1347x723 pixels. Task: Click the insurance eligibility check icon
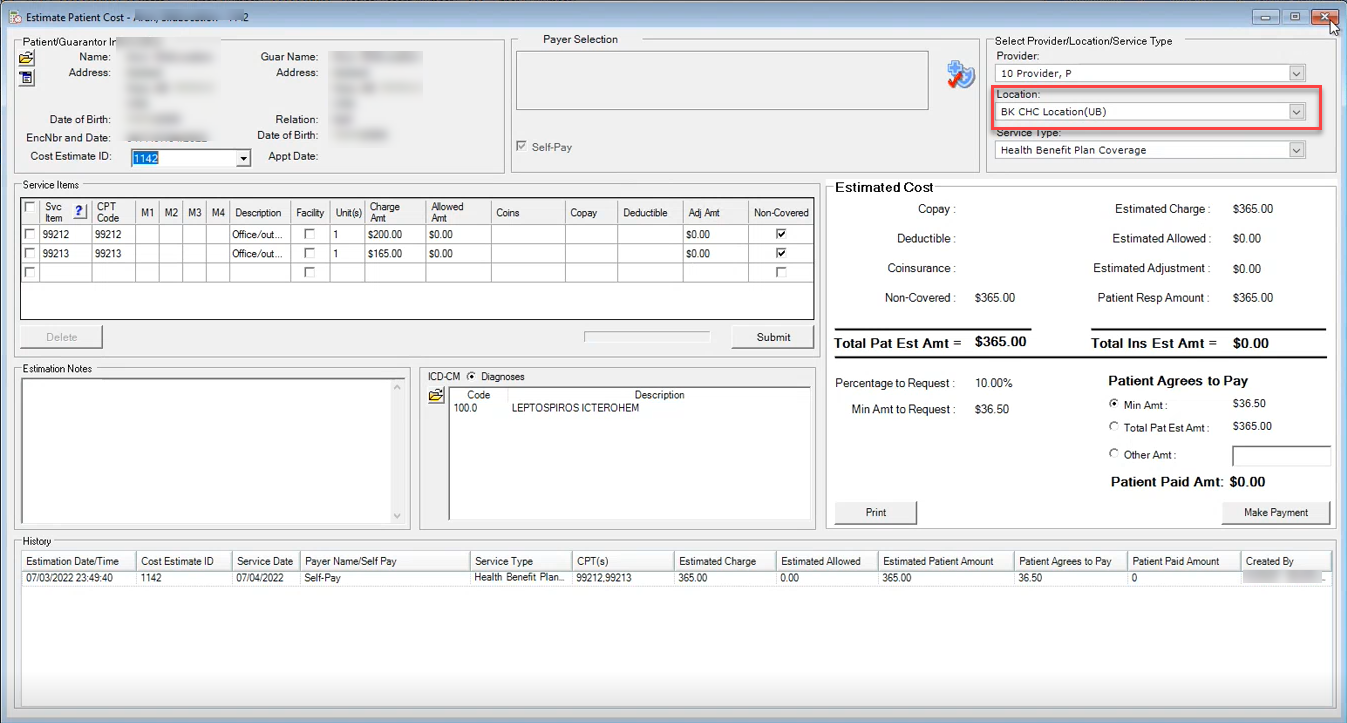960,75
